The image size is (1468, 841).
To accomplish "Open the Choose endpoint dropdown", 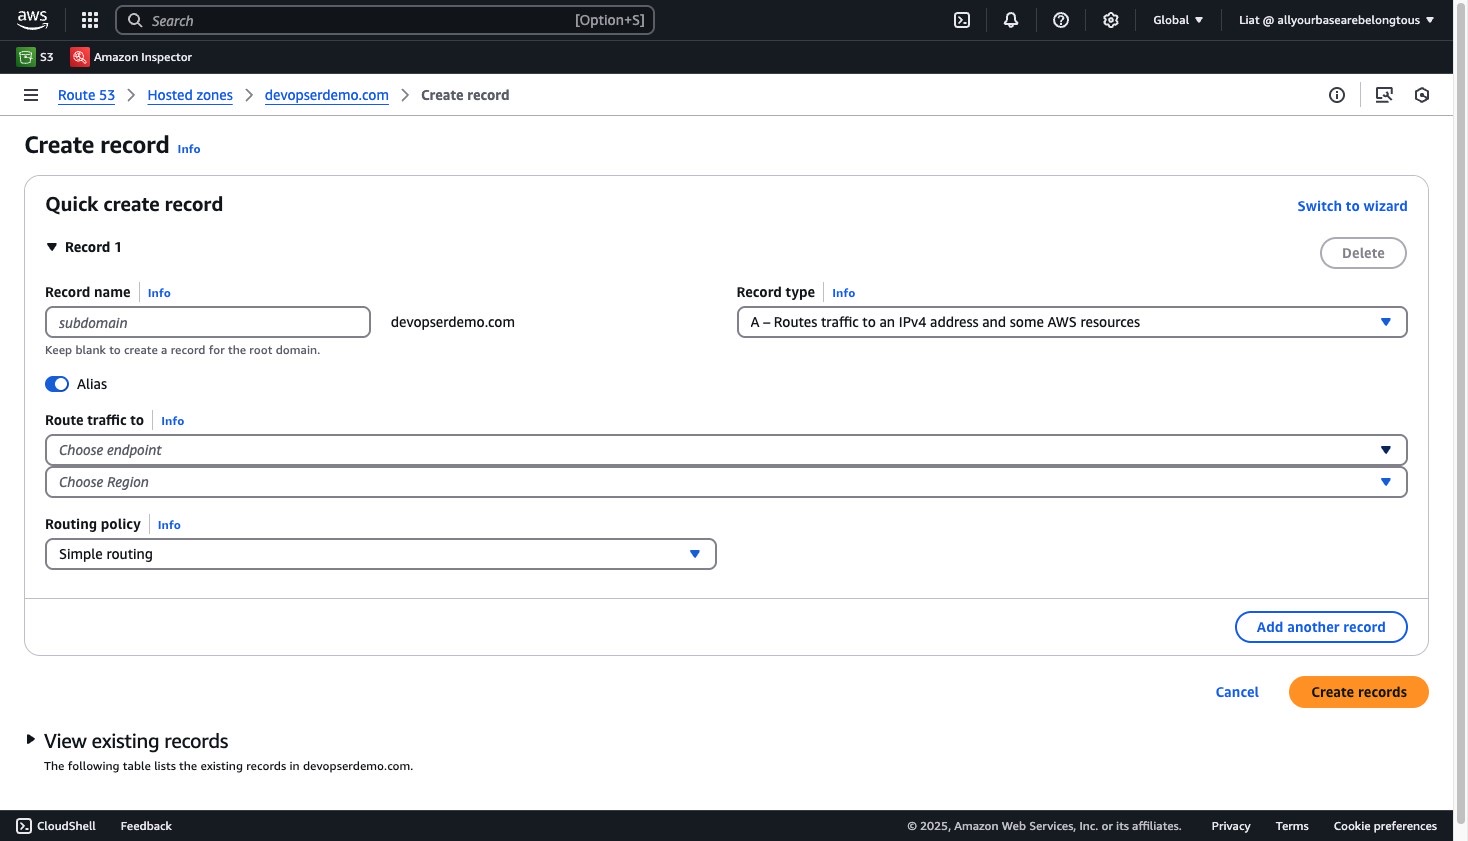I will 726,450.
